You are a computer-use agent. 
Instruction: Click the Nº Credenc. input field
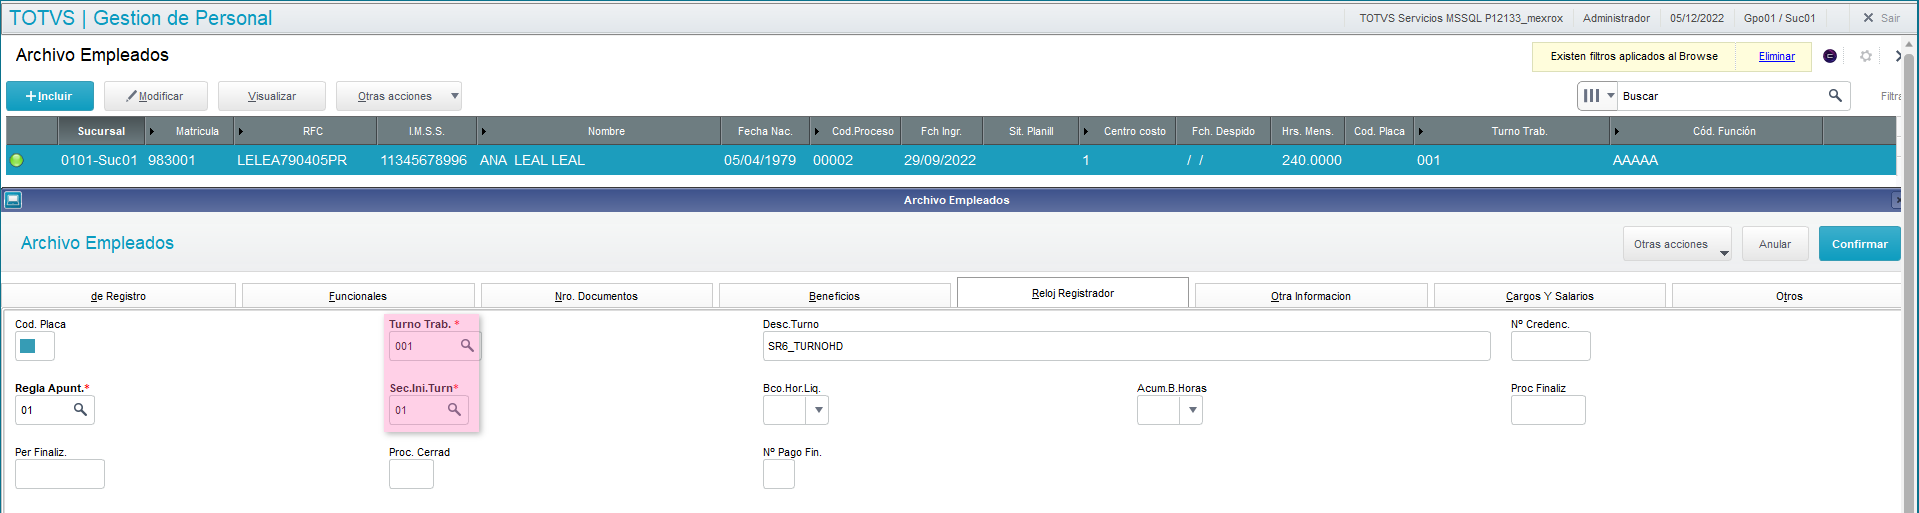tap(1550, 346)
